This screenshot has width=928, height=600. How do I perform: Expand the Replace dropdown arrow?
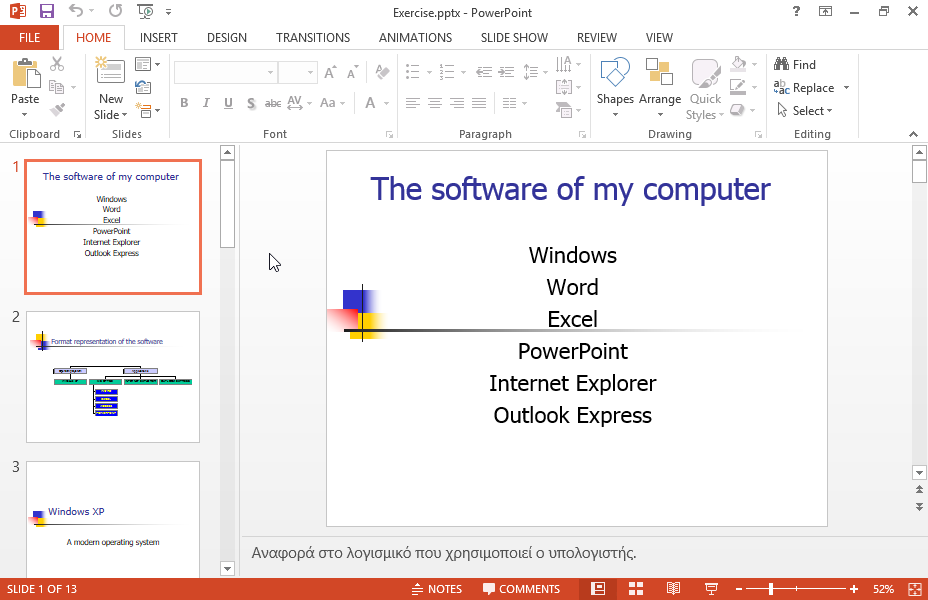coord(846,88)
